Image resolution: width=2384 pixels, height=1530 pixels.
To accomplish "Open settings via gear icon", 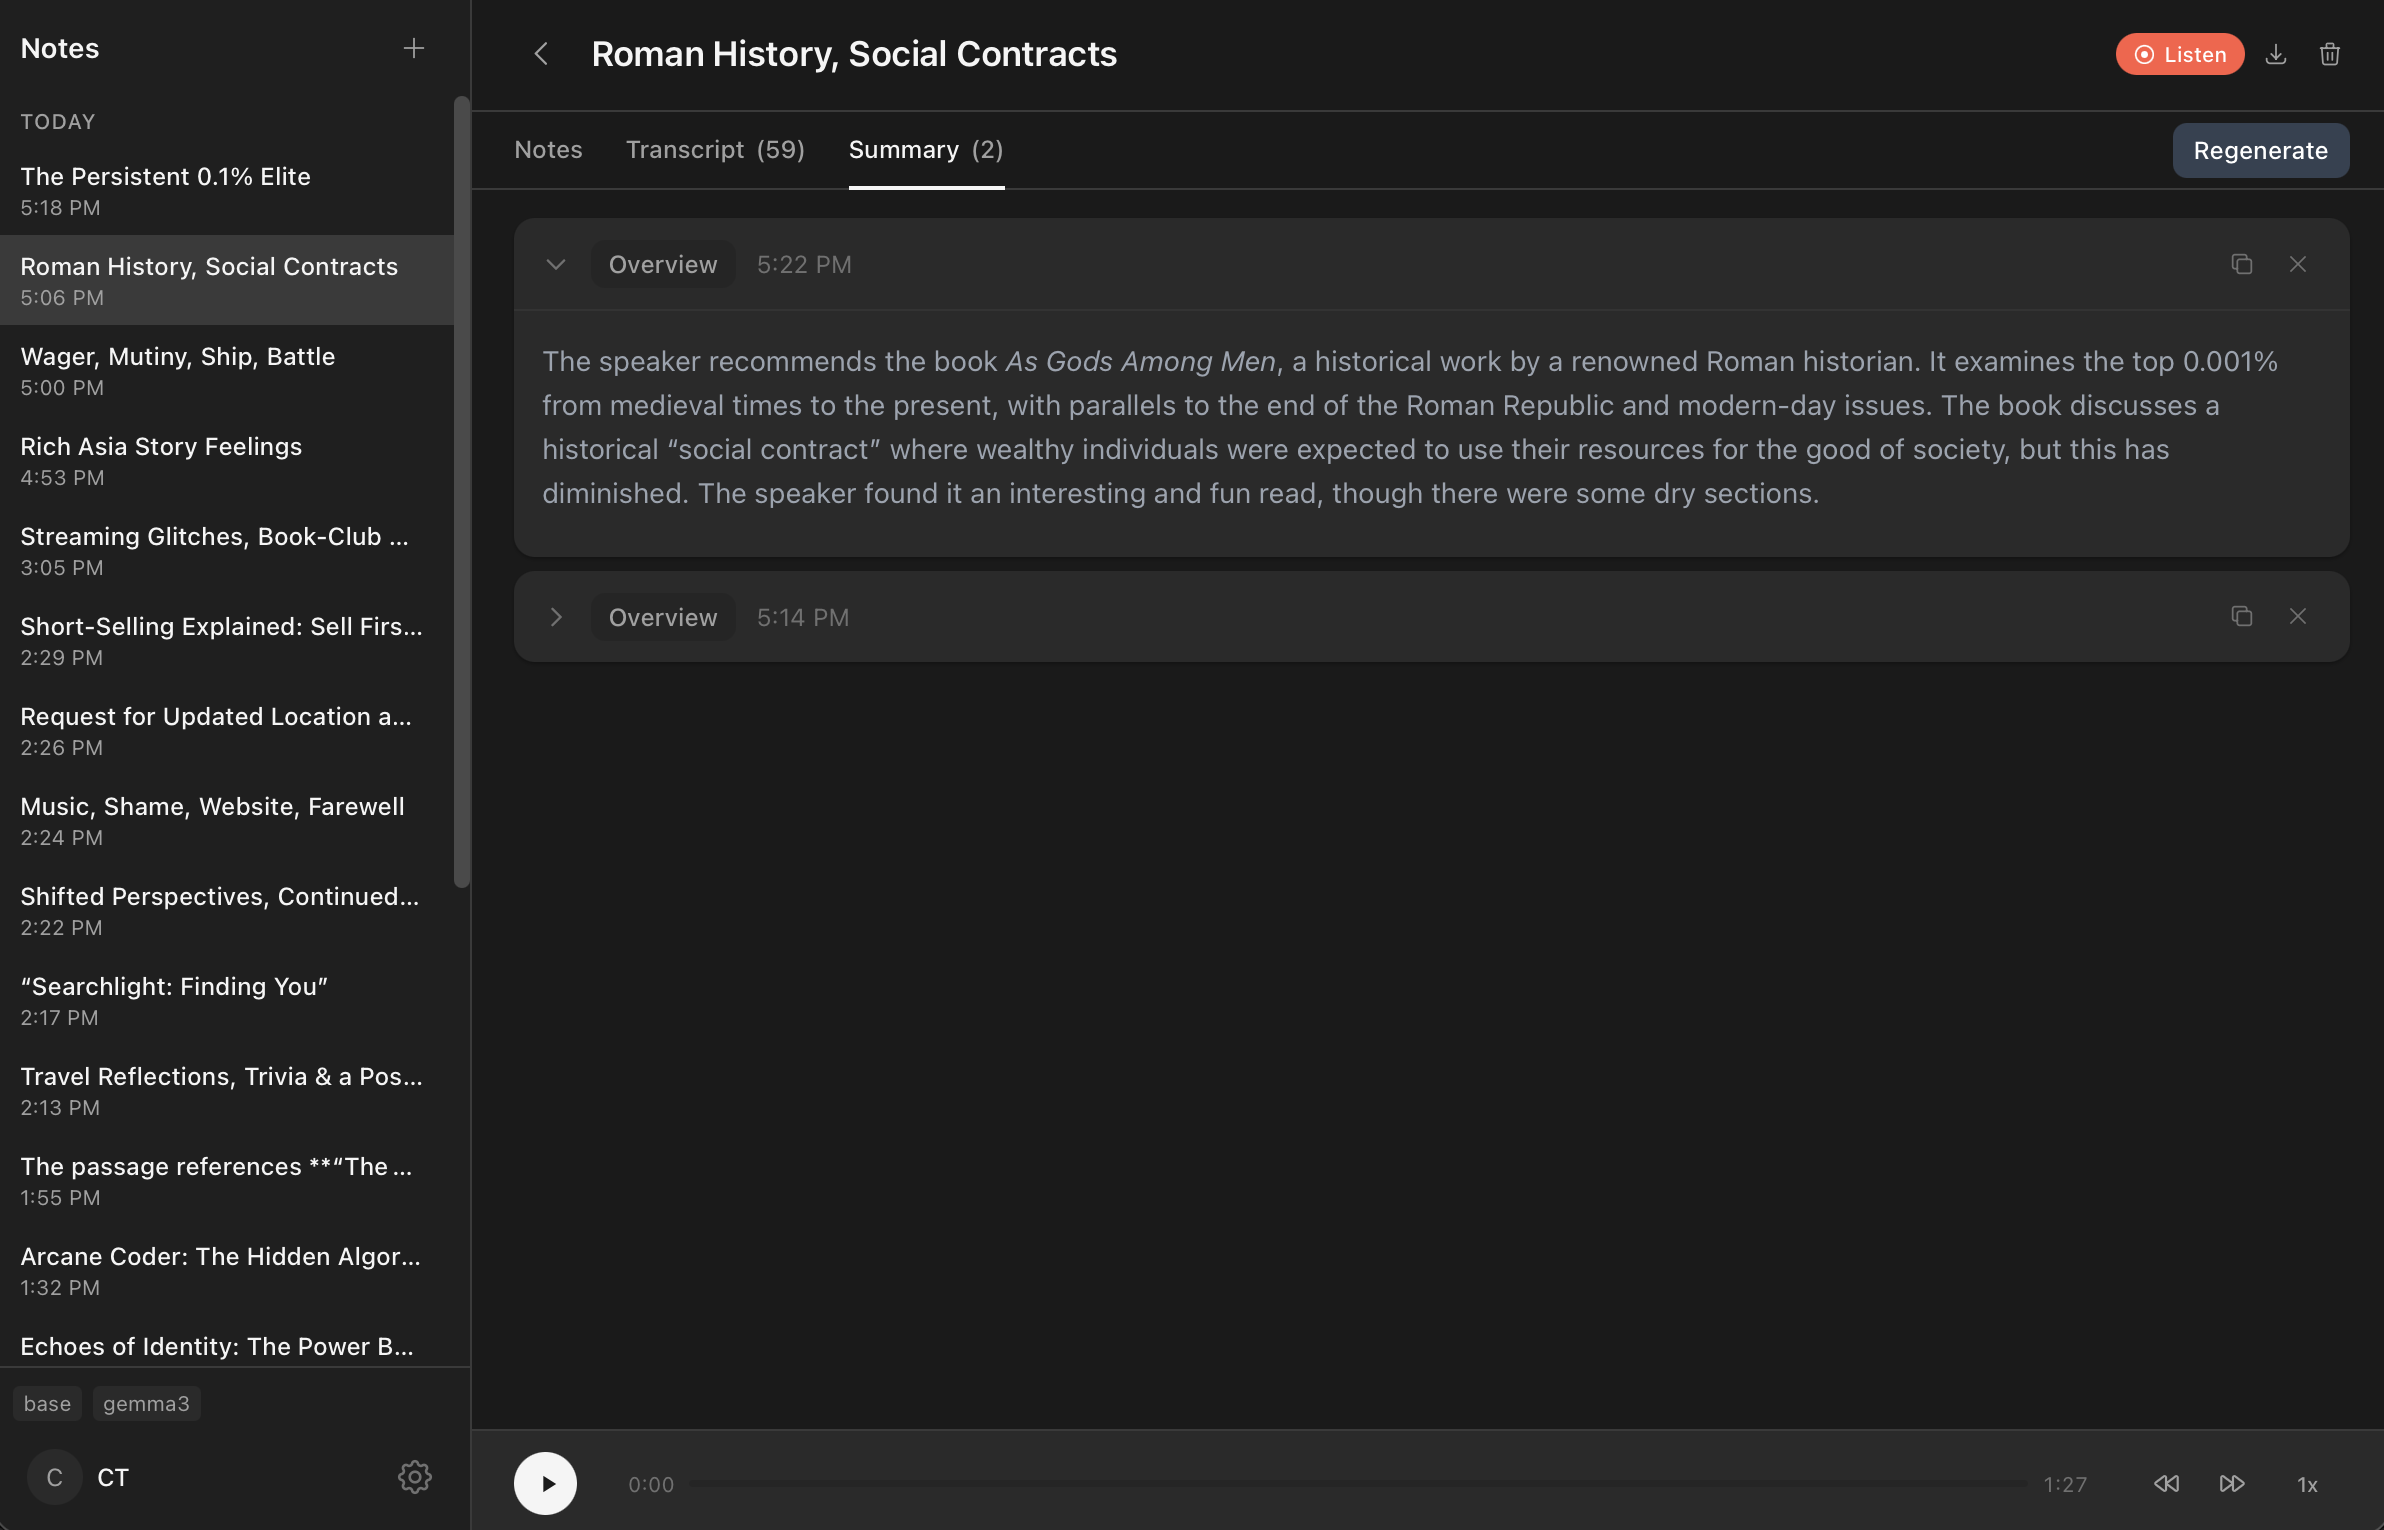I will click(414, 1477).
